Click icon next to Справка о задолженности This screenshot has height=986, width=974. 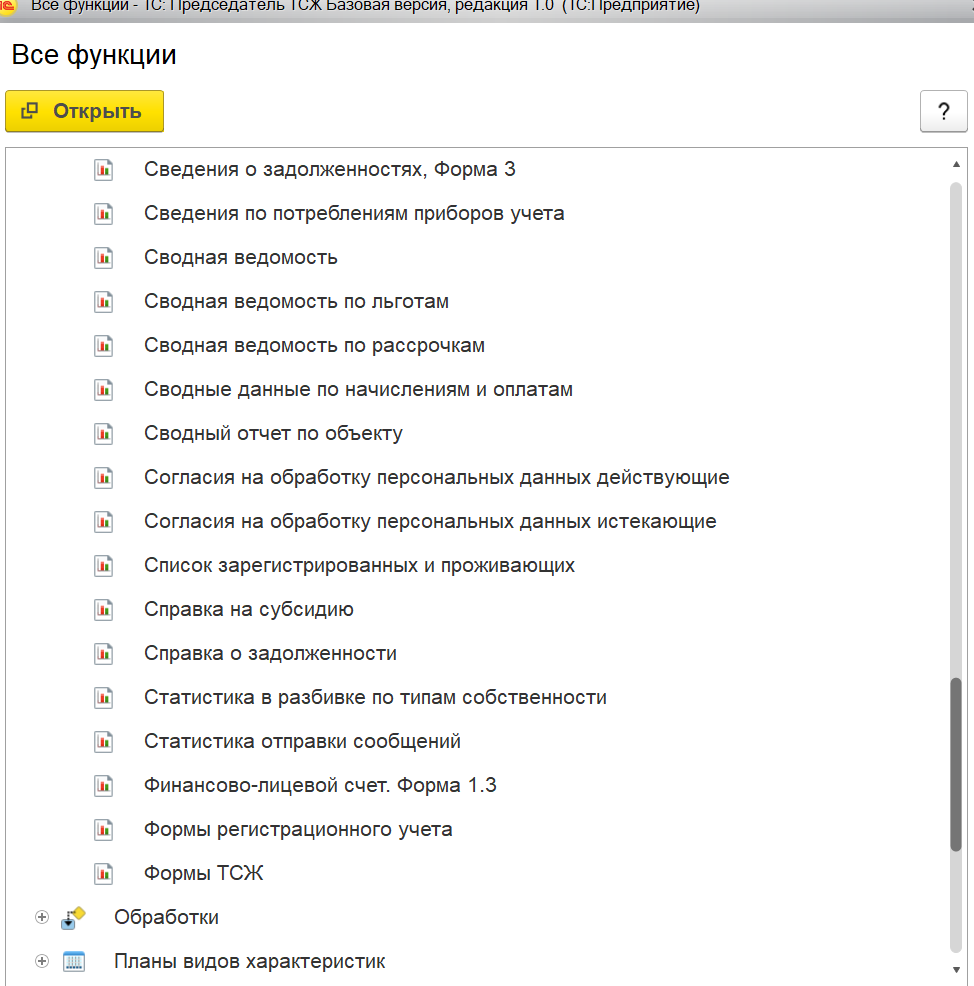[103, 654]
